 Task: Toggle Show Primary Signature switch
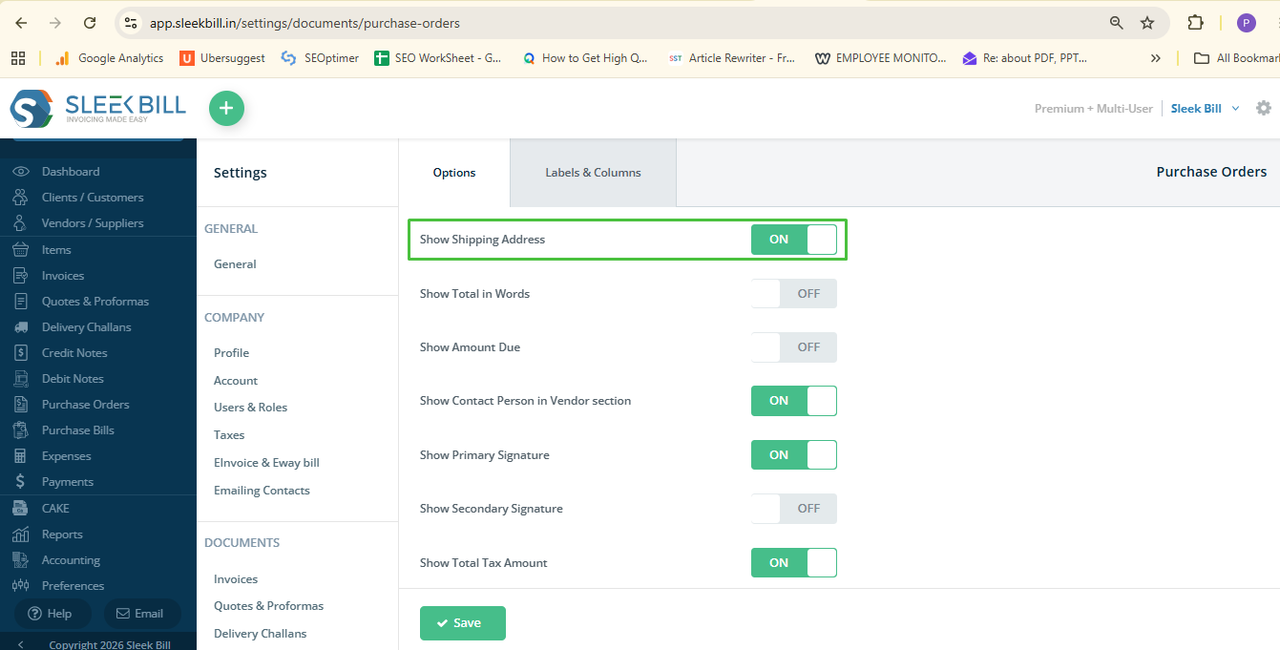tap(794, 455)
